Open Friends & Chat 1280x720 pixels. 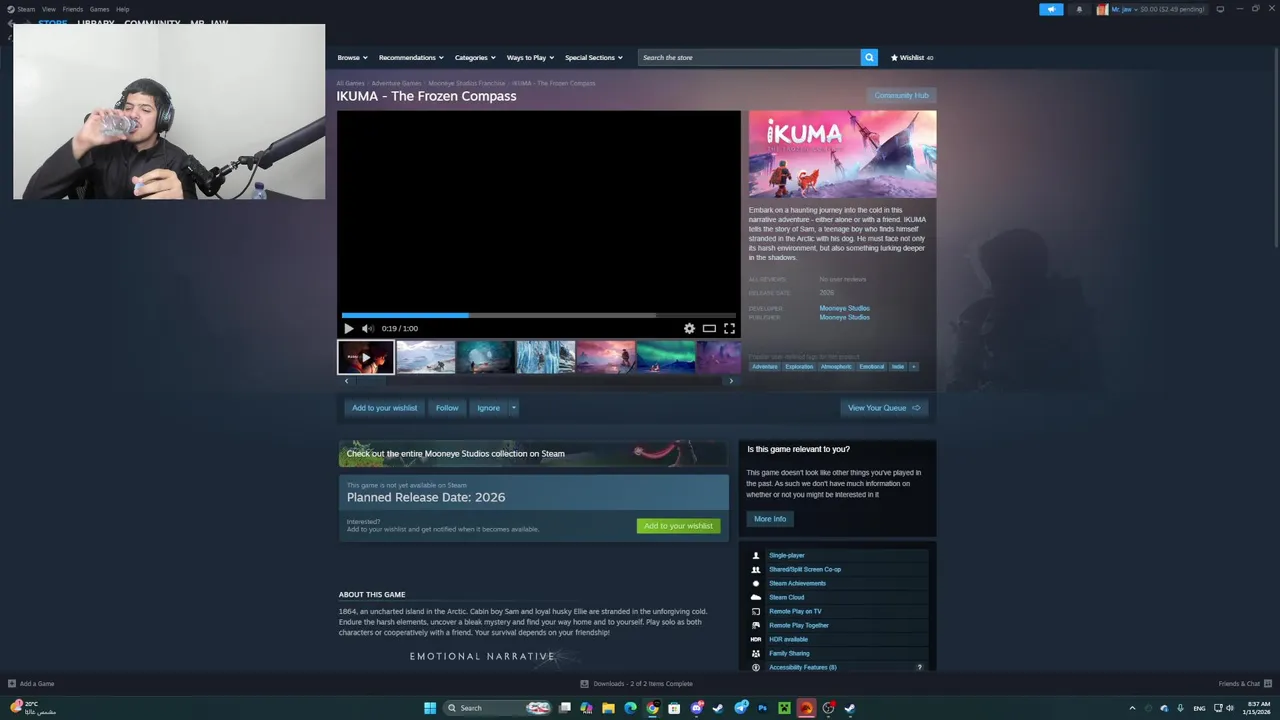click(x=1244, y=684)
